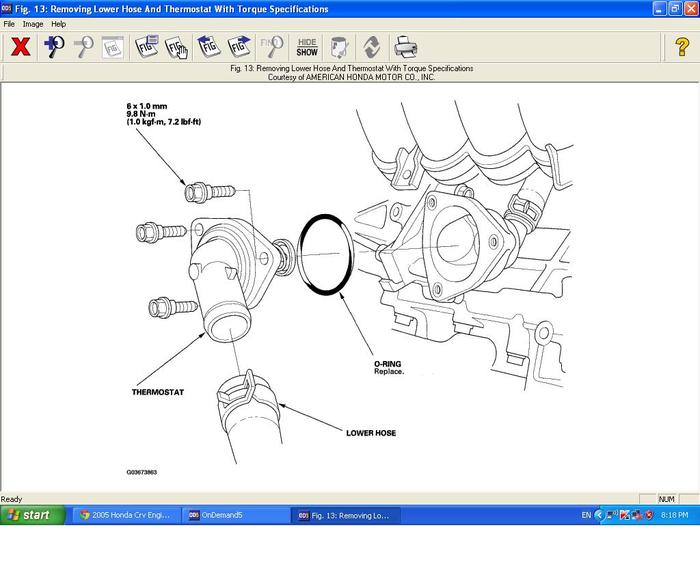
Task: Click the 8:18 PM clock
Action: pyautogui.click(x=675, y=515)
